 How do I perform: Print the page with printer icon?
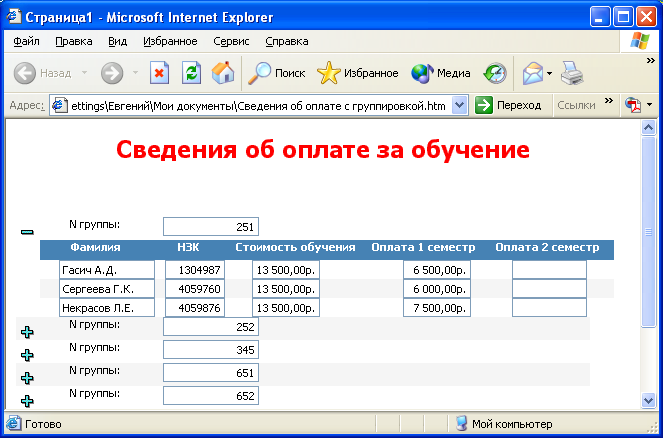(x=572, y=73)
